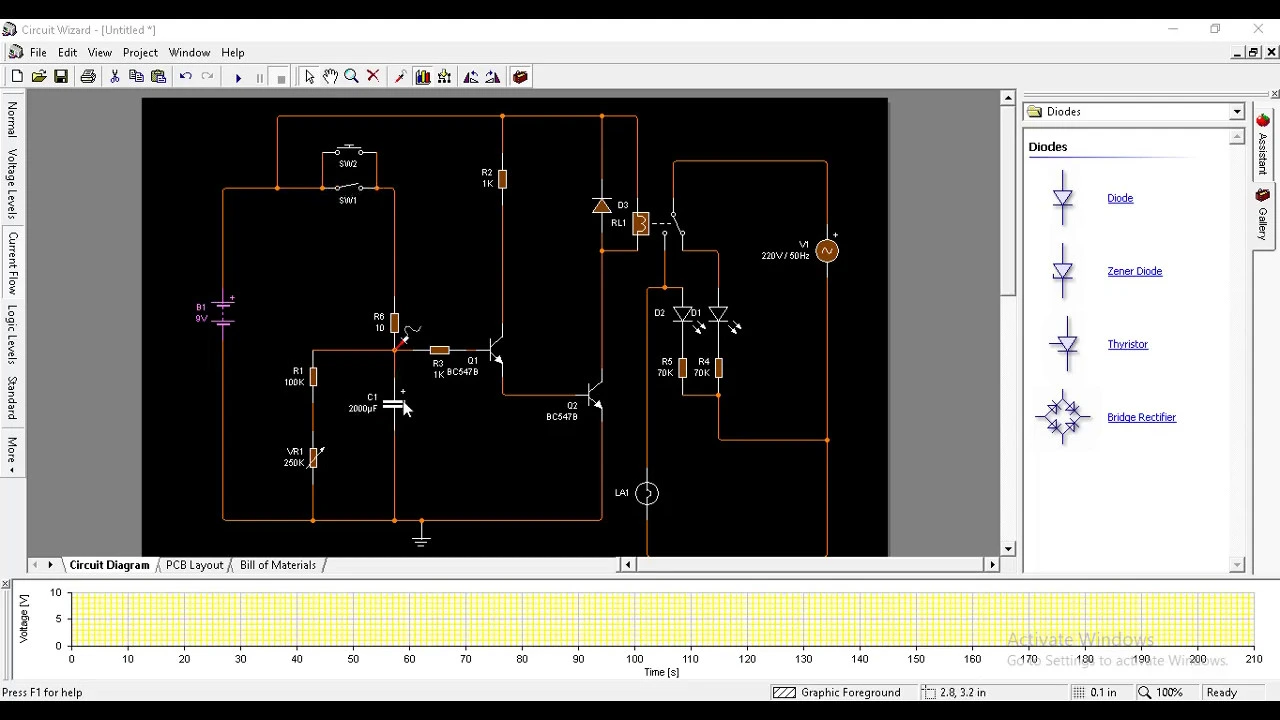Select the Logic Levels view tab
1280x720 pixels.
click(x=12, y=334)
